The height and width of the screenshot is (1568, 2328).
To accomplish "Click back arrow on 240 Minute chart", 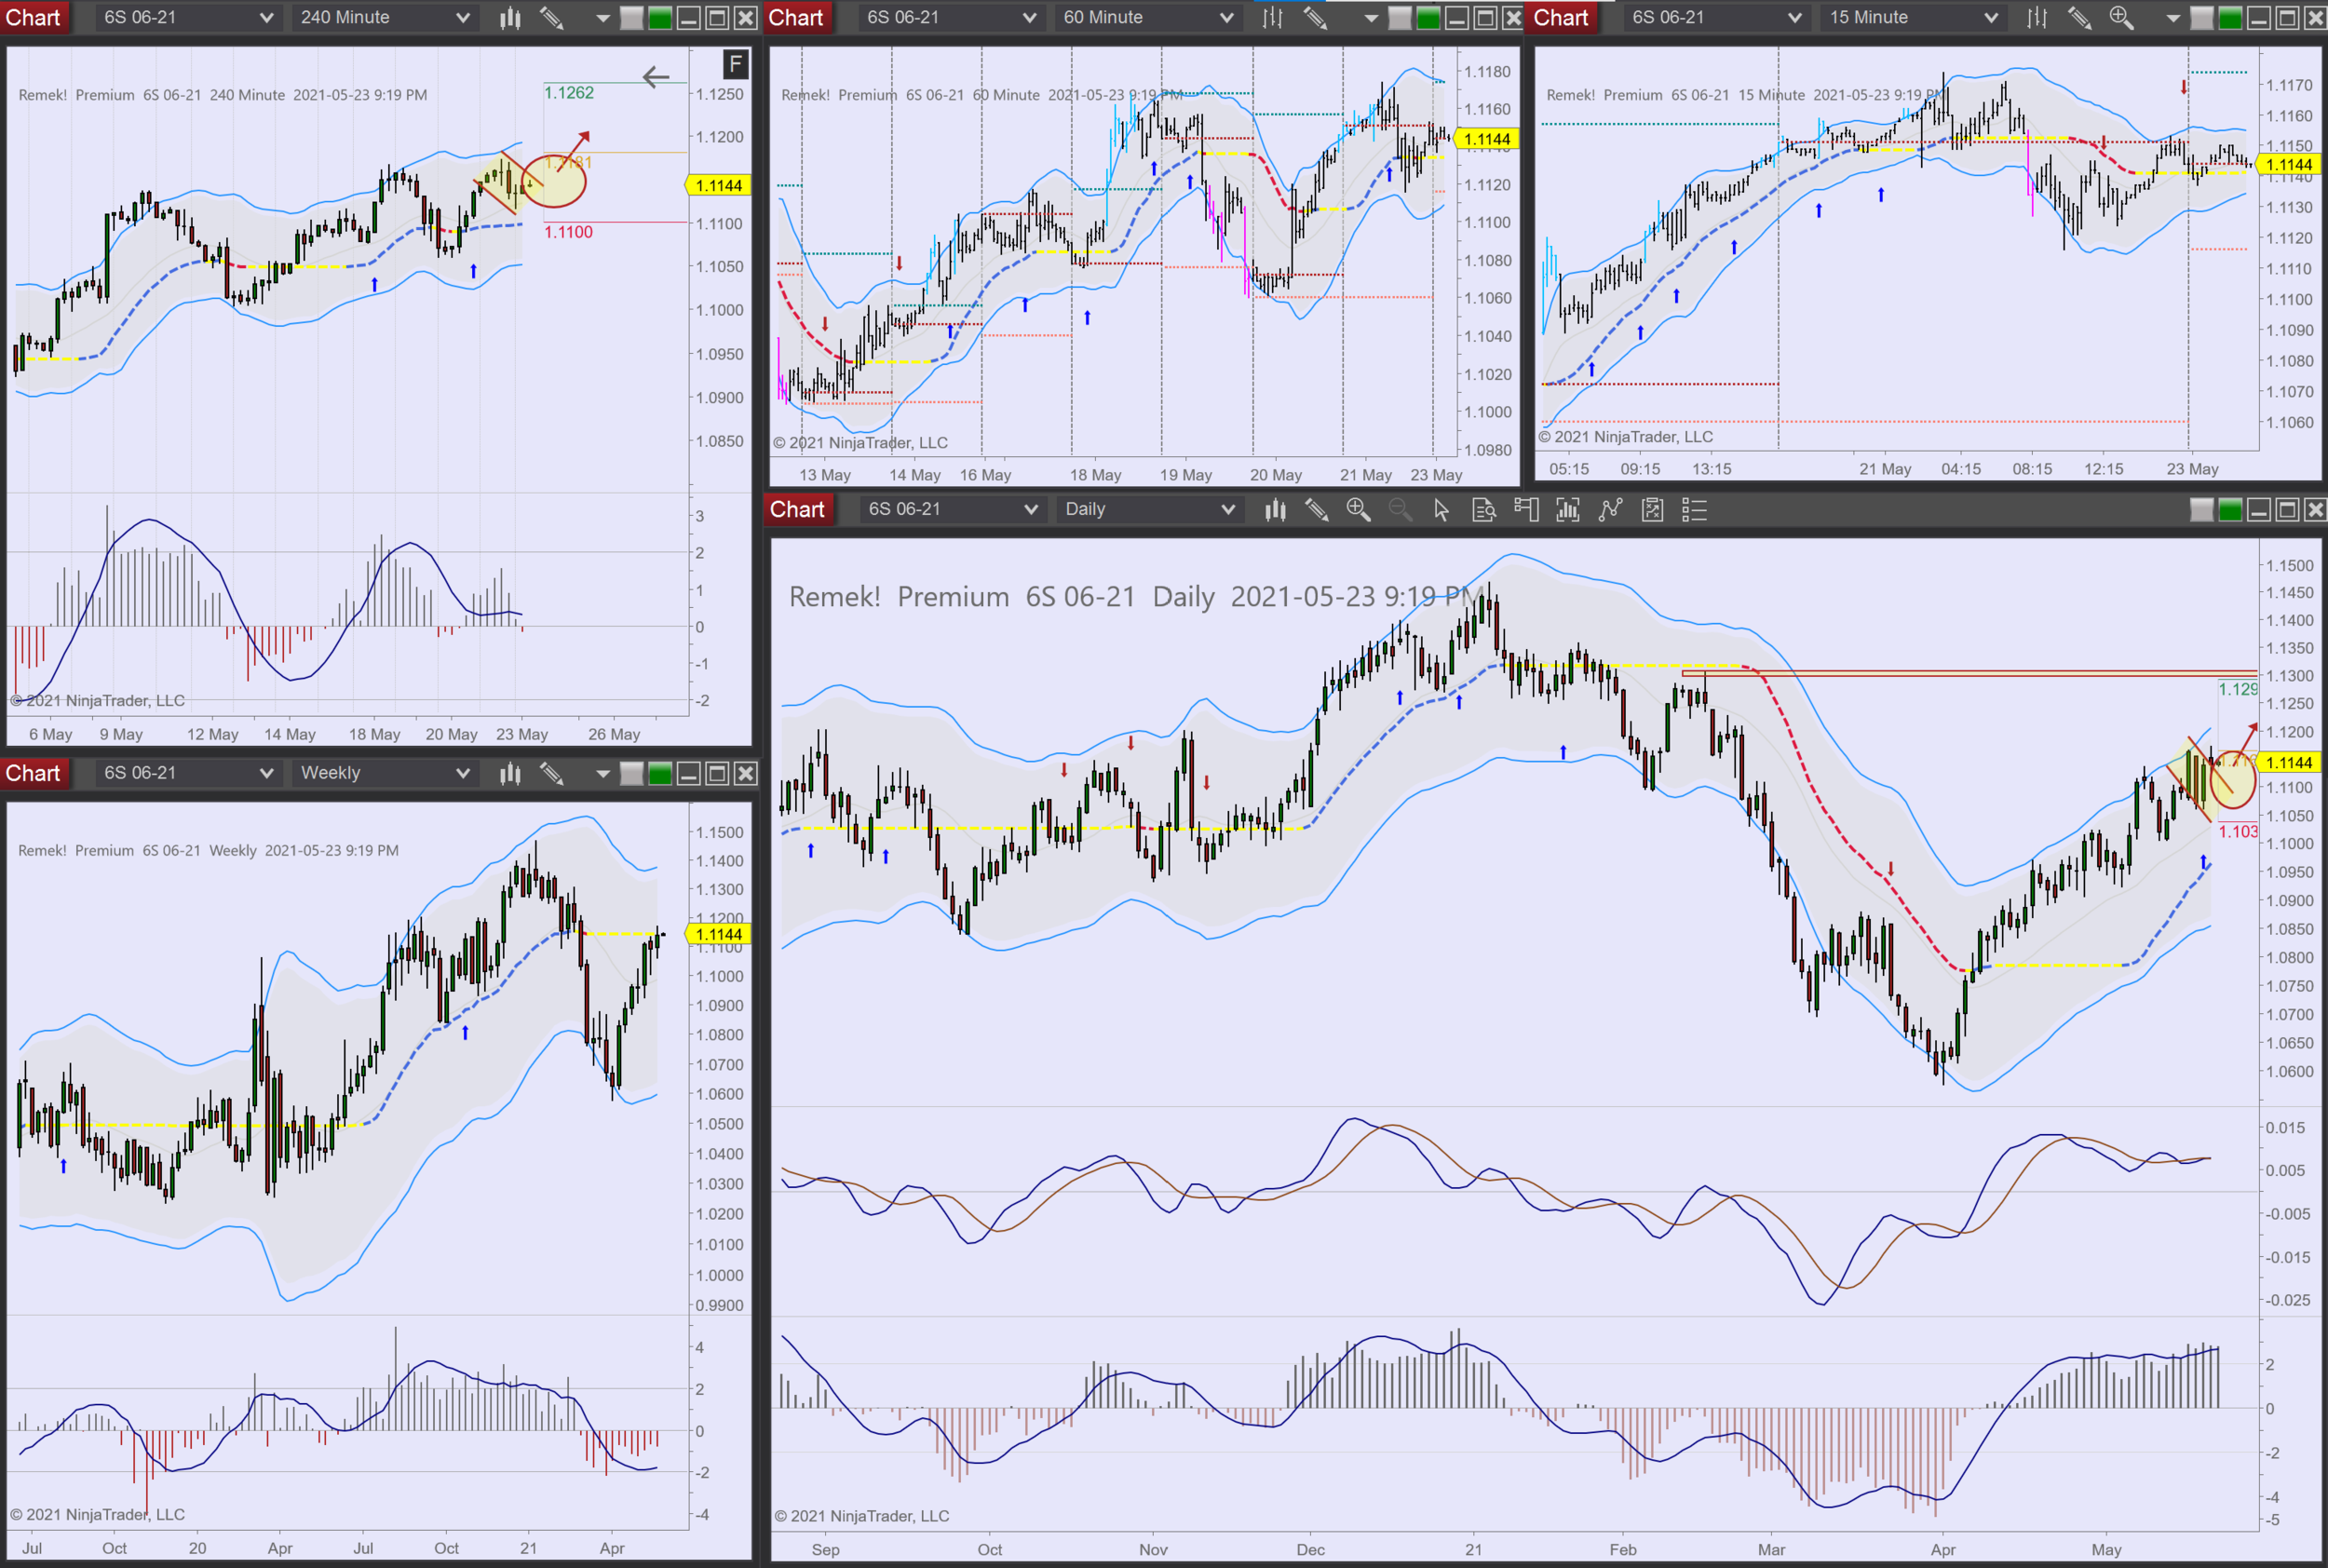I will 656,77.
